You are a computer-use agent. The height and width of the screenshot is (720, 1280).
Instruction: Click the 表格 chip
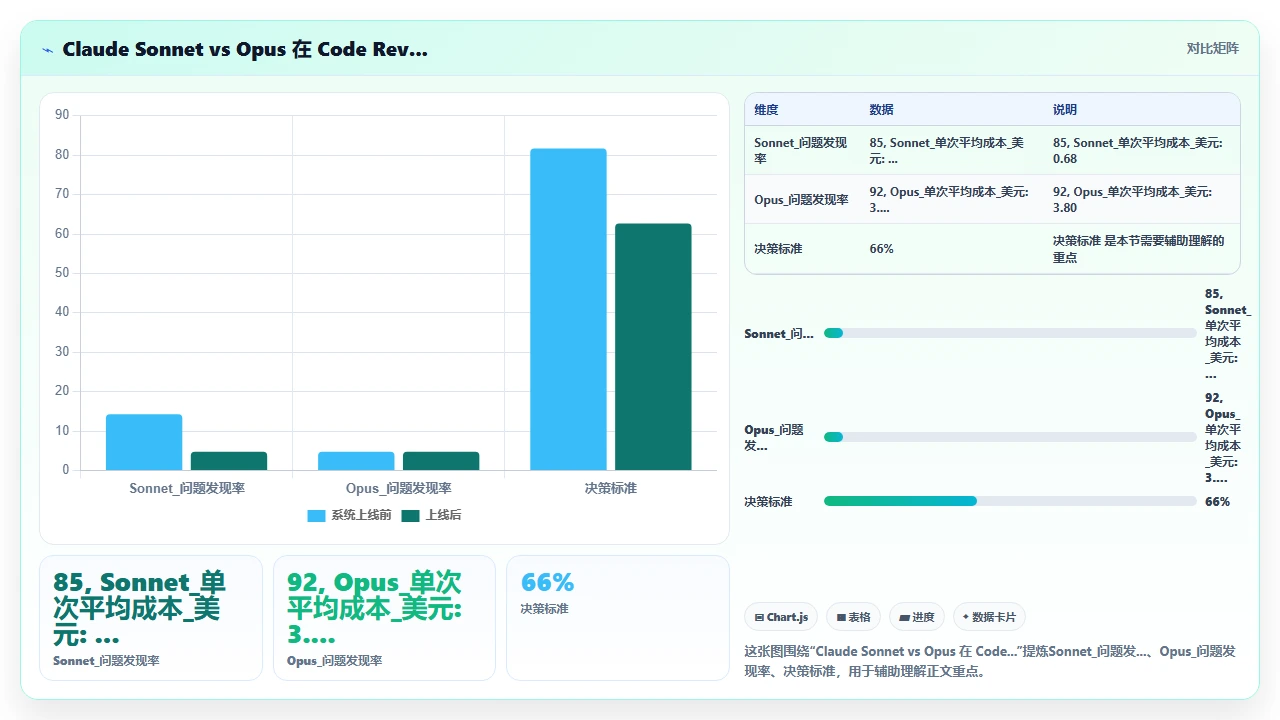click(x=854, y=617)
